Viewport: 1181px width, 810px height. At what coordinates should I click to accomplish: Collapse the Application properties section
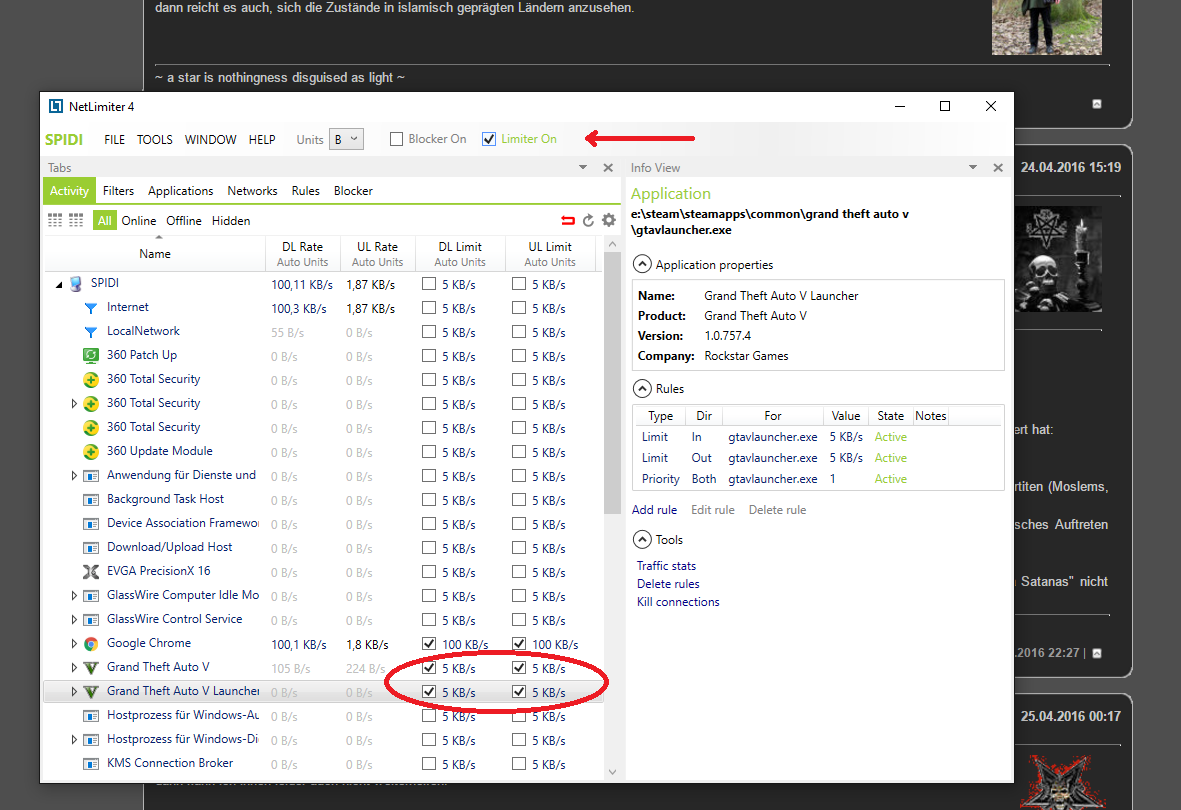point(641,265)
